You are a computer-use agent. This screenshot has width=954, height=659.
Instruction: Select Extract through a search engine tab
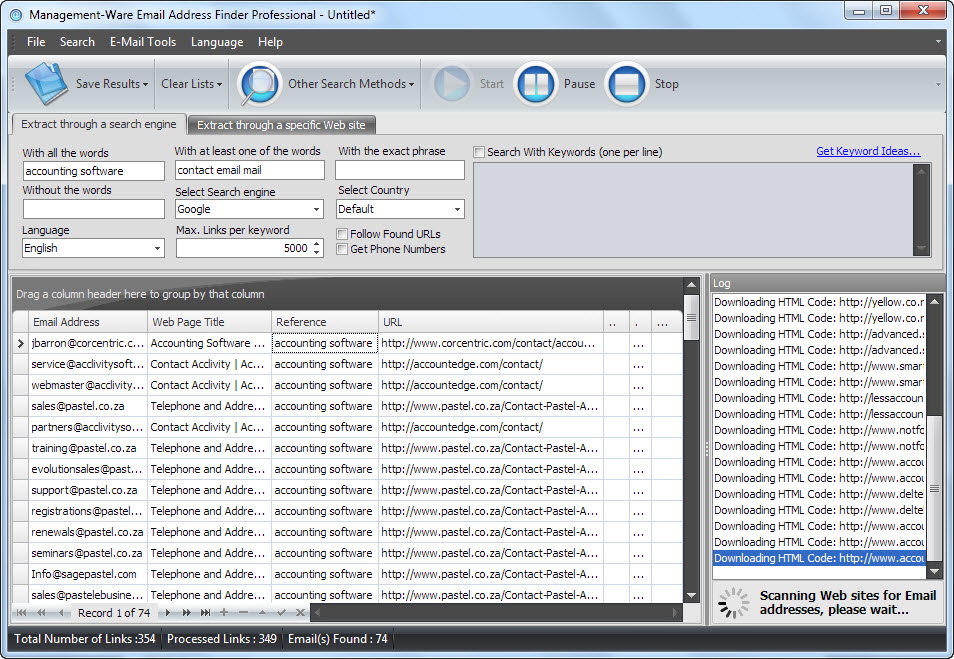[99, 124]
